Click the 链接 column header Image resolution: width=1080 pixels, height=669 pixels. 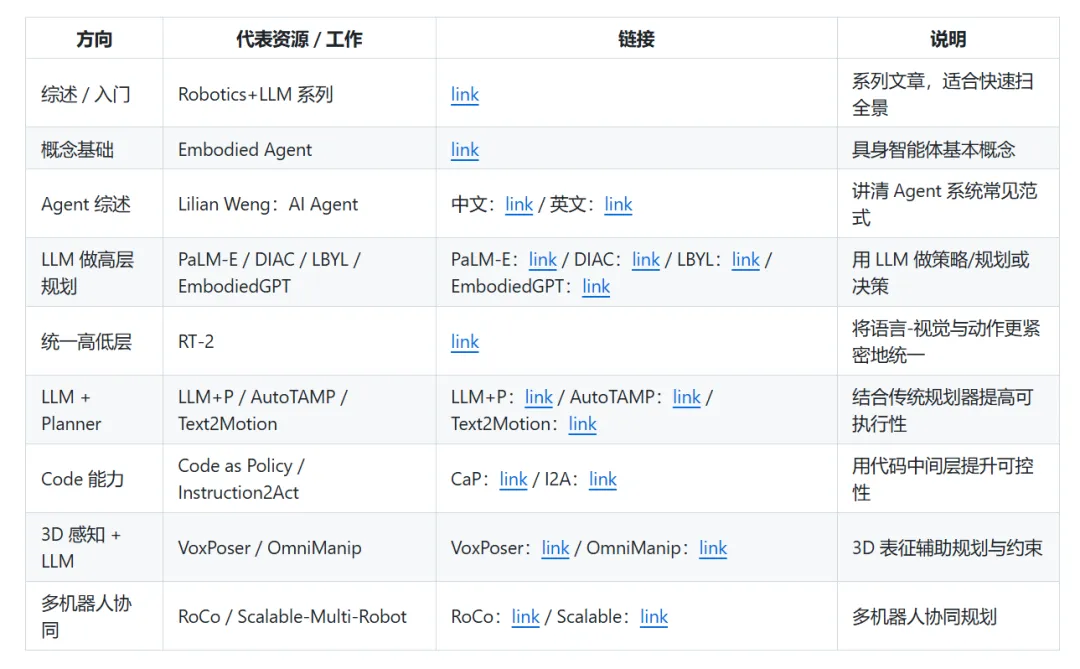(x=636, y=39)
